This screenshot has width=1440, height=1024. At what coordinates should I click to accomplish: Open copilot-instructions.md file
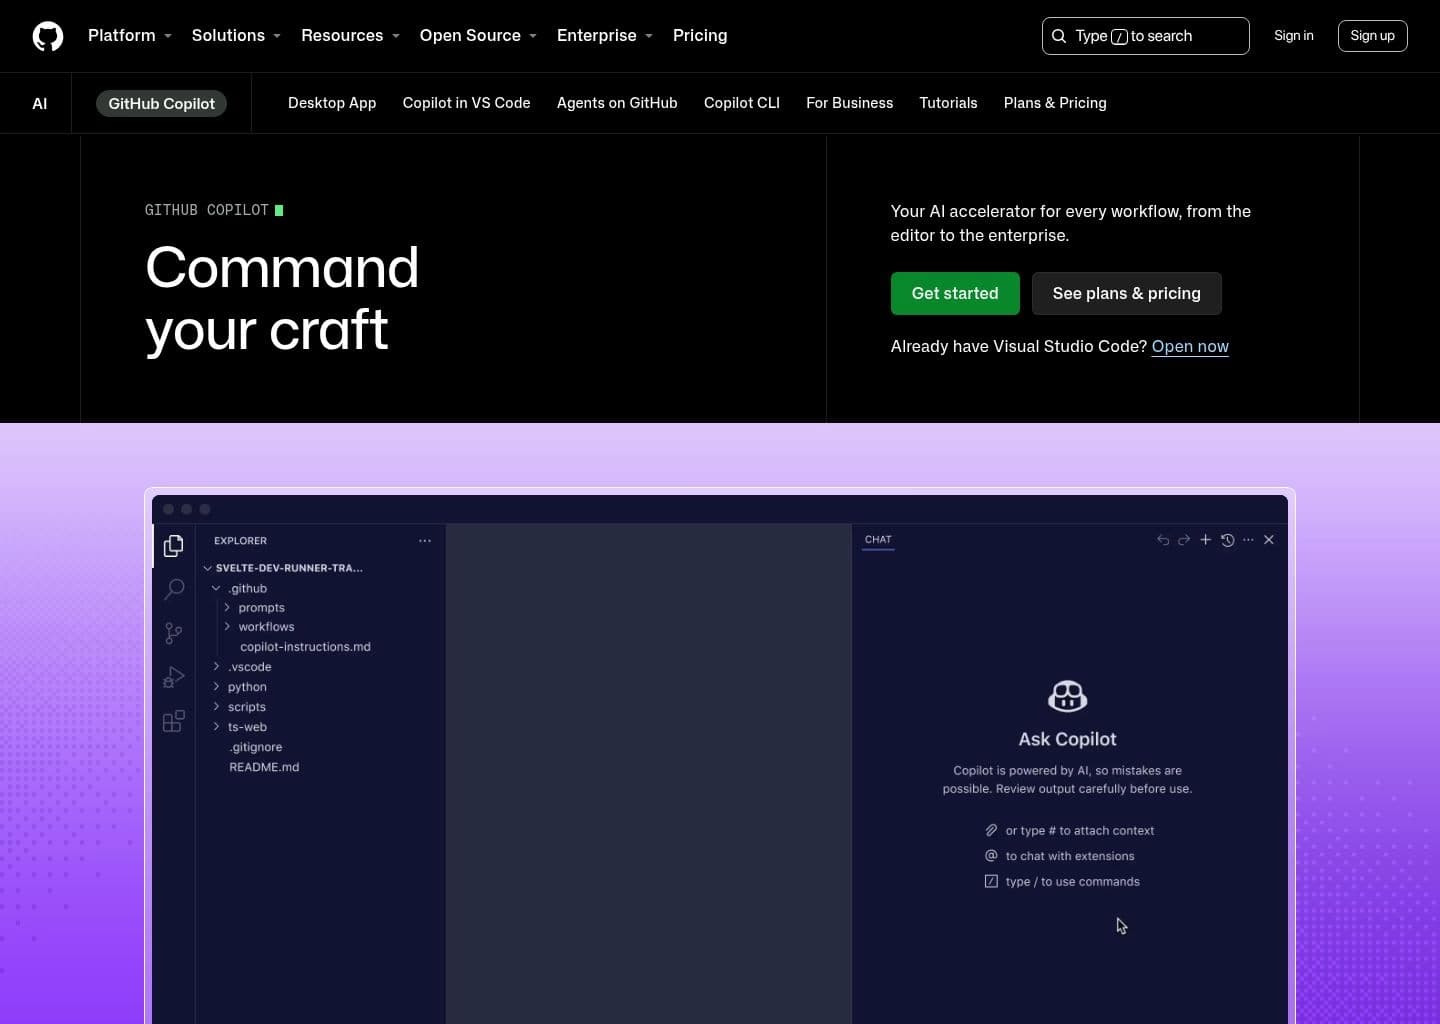pos(305,647)
